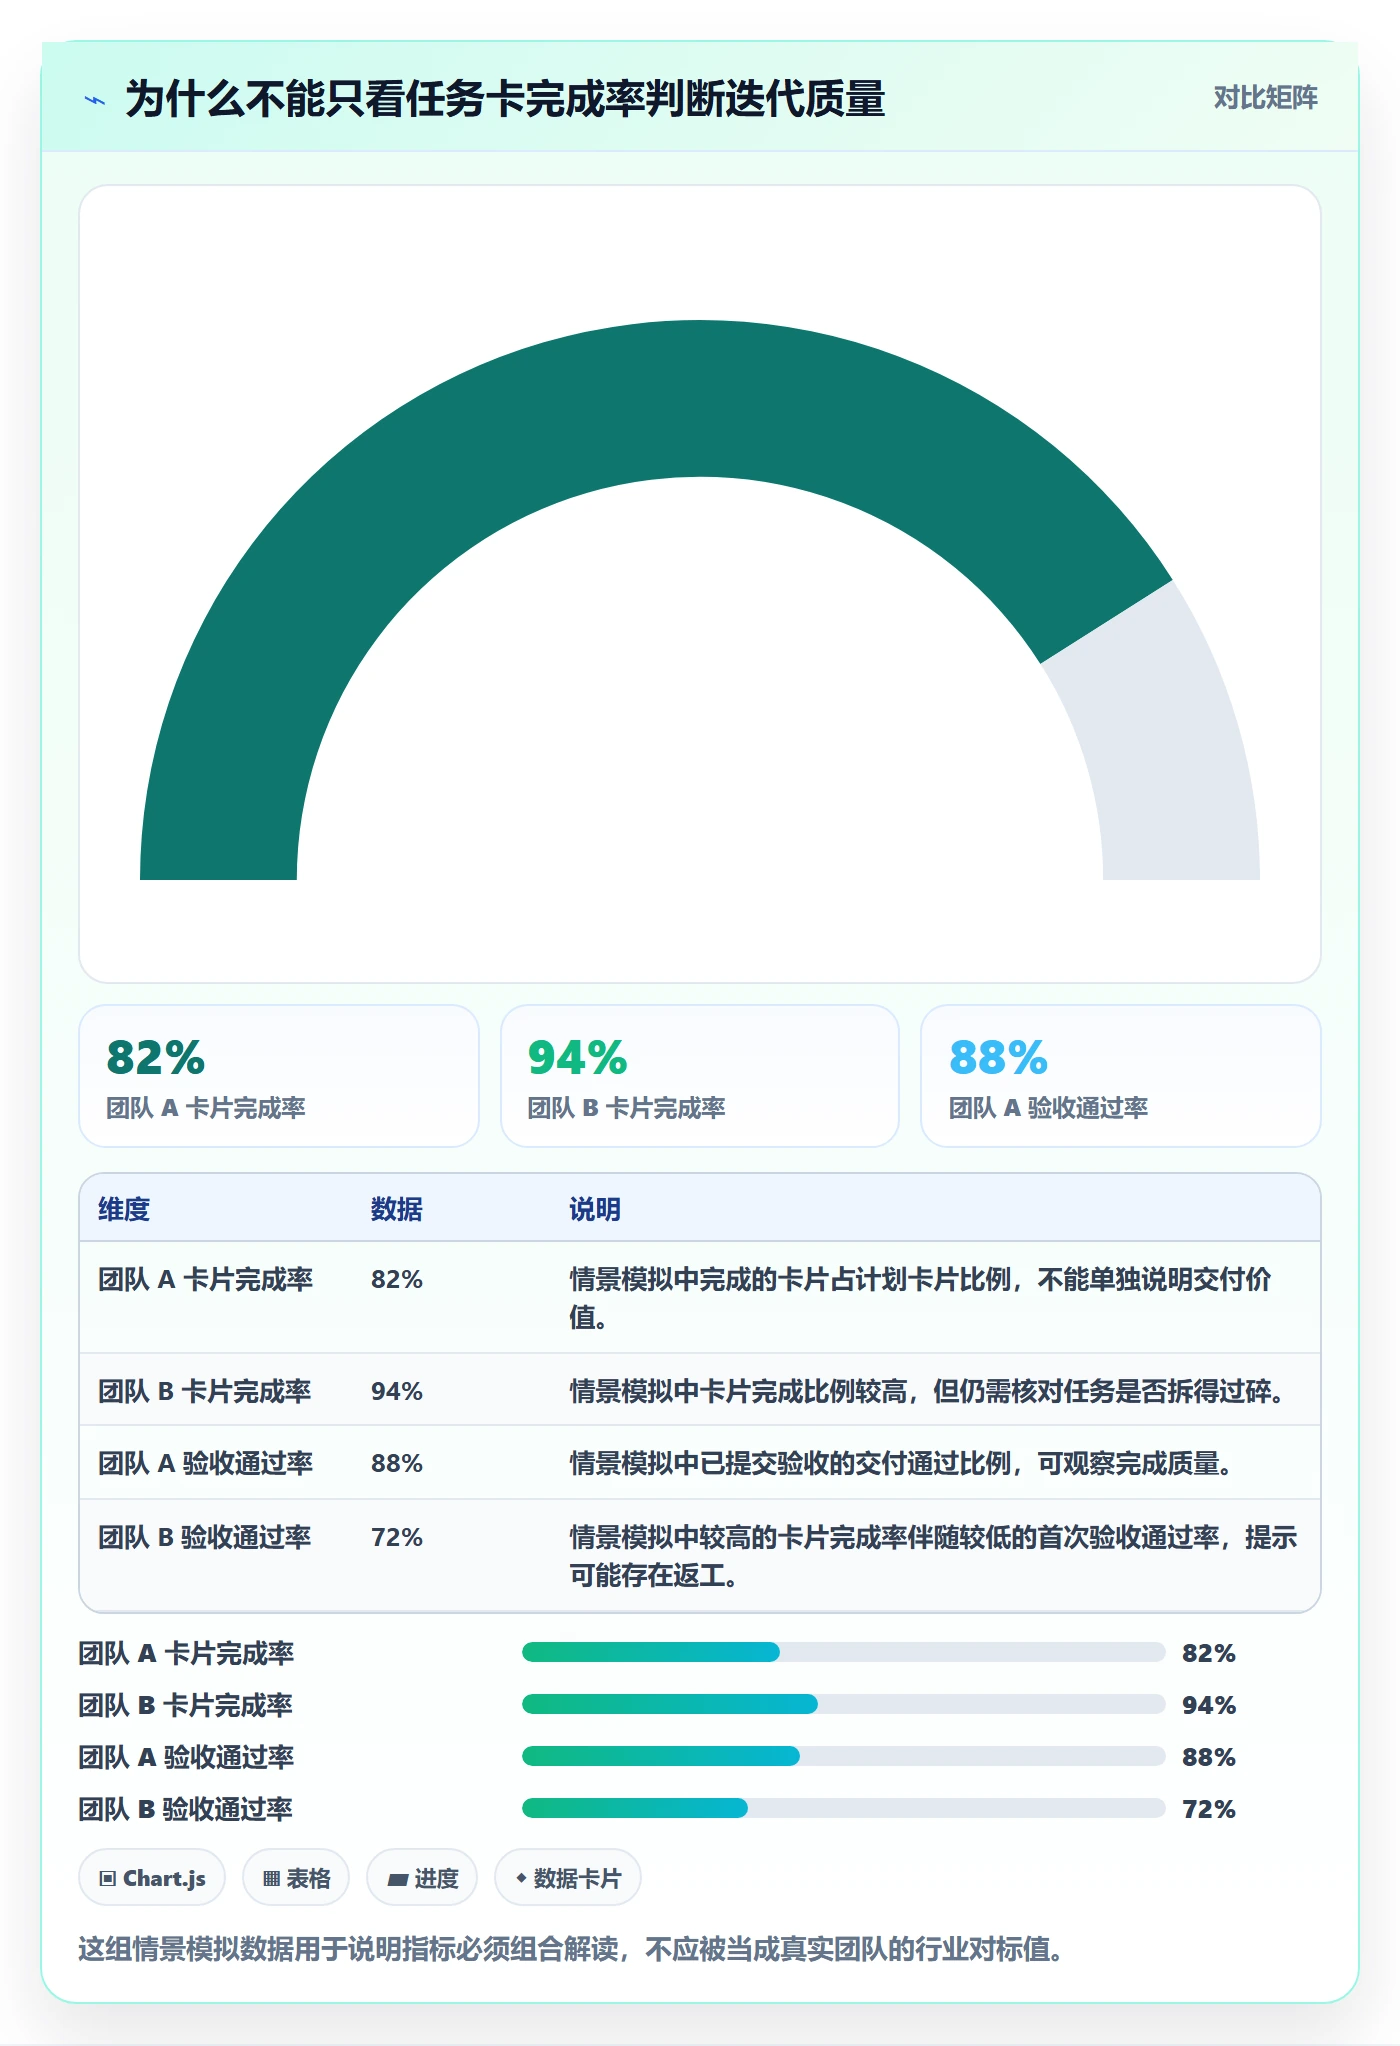The height and width of the screenshot is (2046, 1400).
Task: Click the 88% value in the table
Action: [x=397, y=1463]
